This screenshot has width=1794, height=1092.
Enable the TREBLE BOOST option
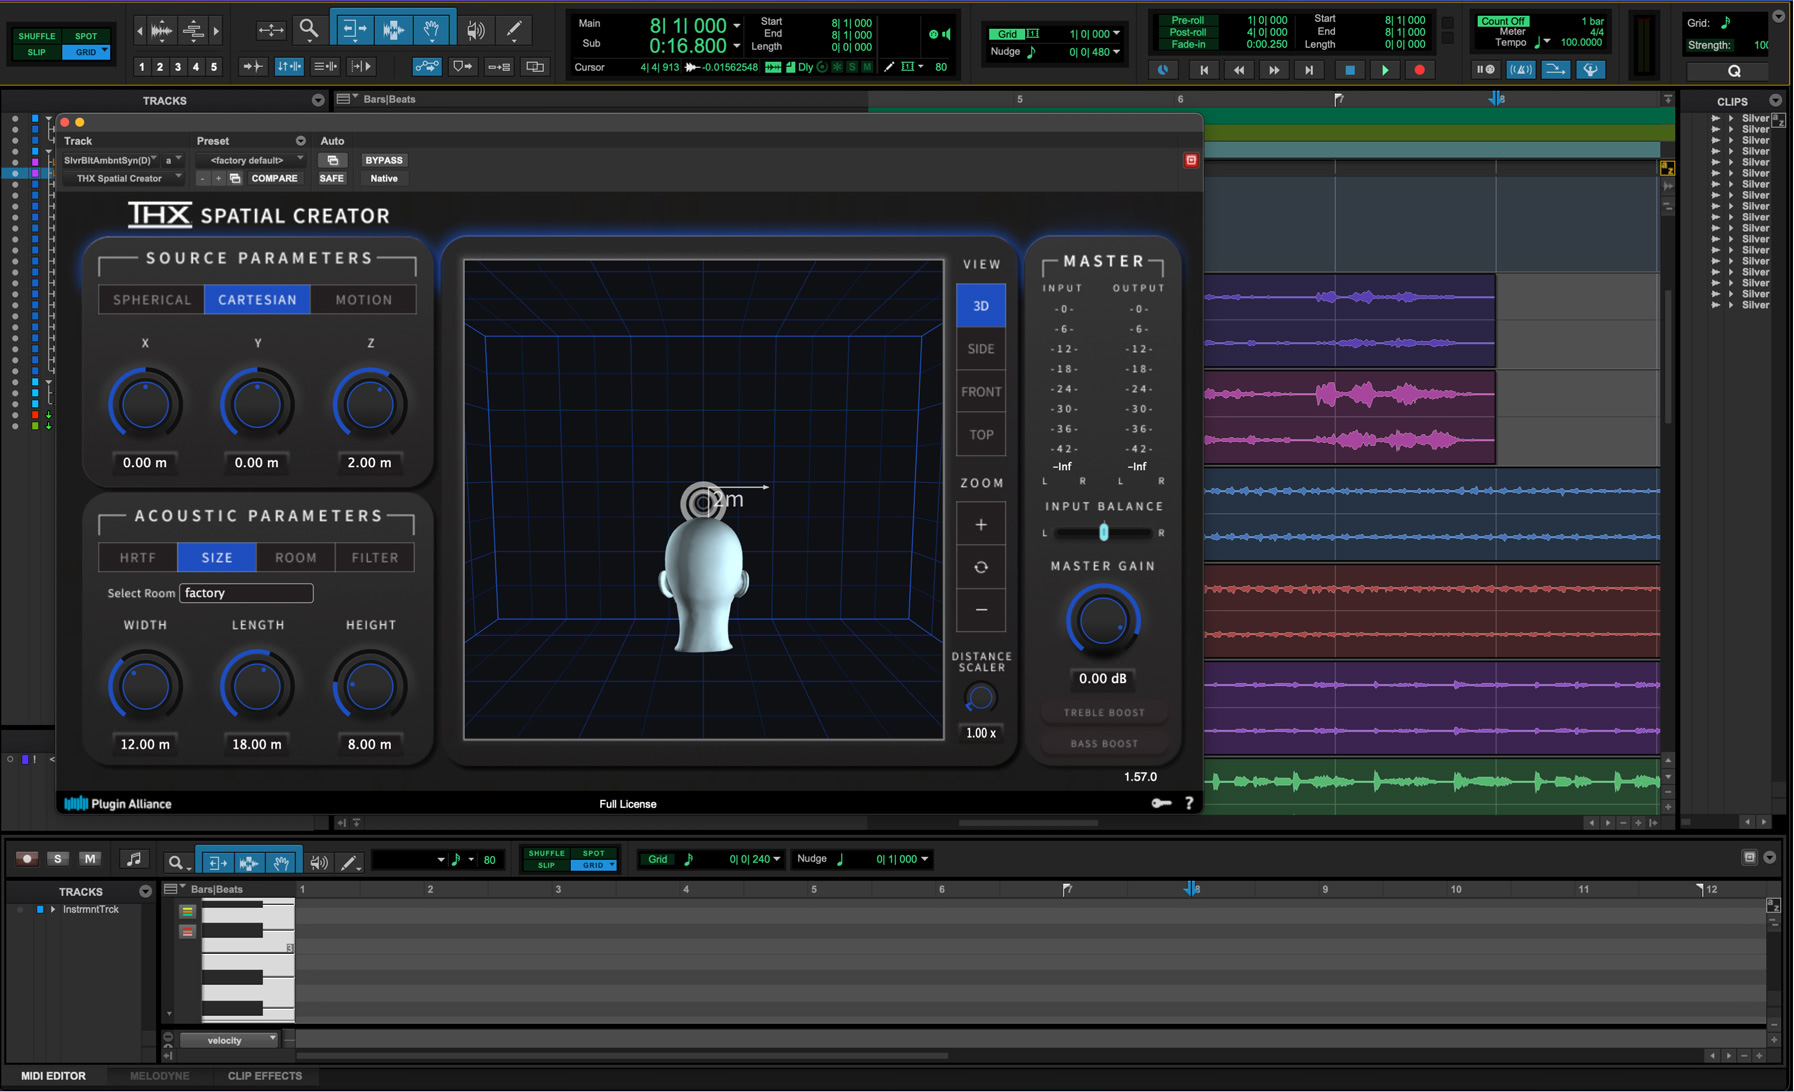click(1103, 713)
